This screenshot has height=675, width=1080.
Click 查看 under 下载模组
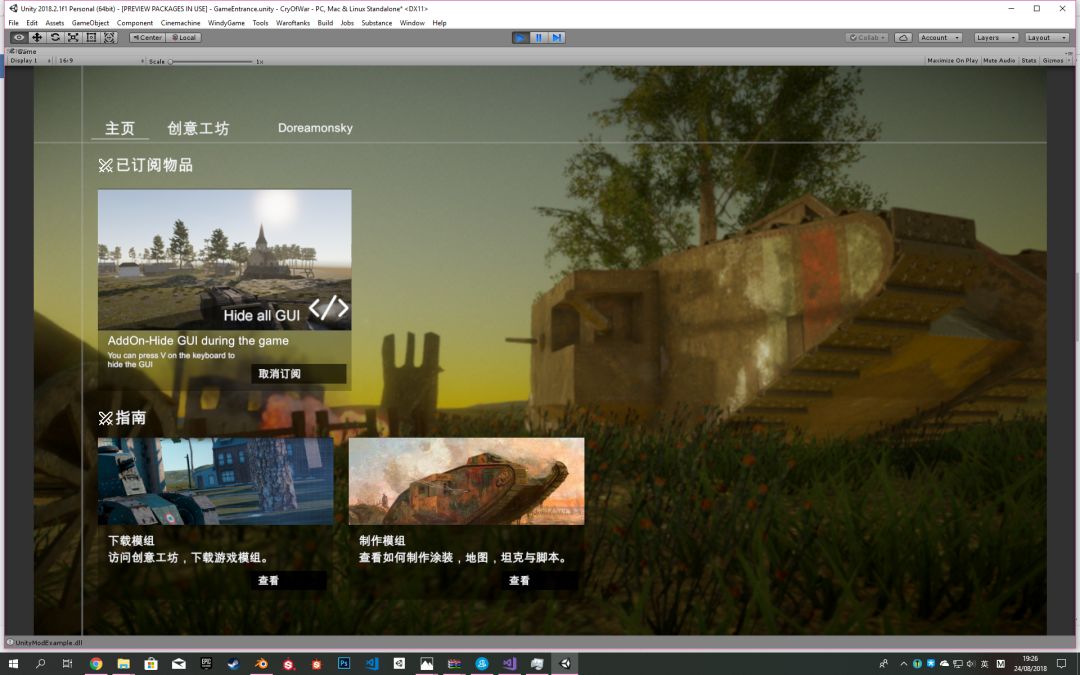288,581
